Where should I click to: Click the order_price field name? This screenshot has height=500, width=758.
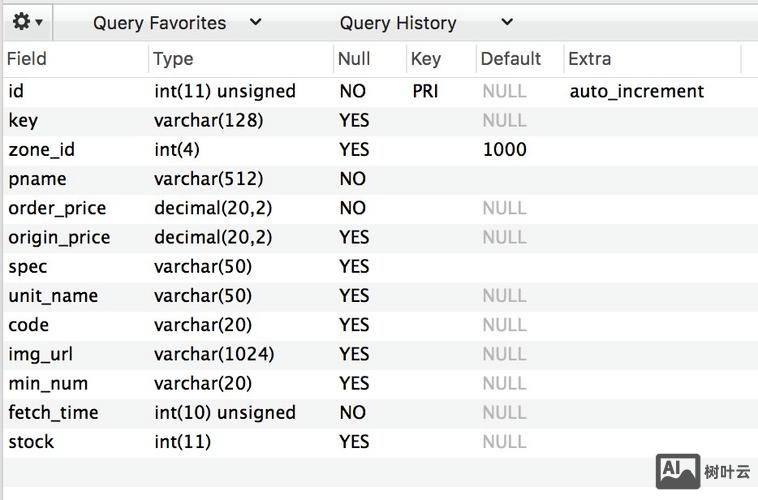point(57,208)
